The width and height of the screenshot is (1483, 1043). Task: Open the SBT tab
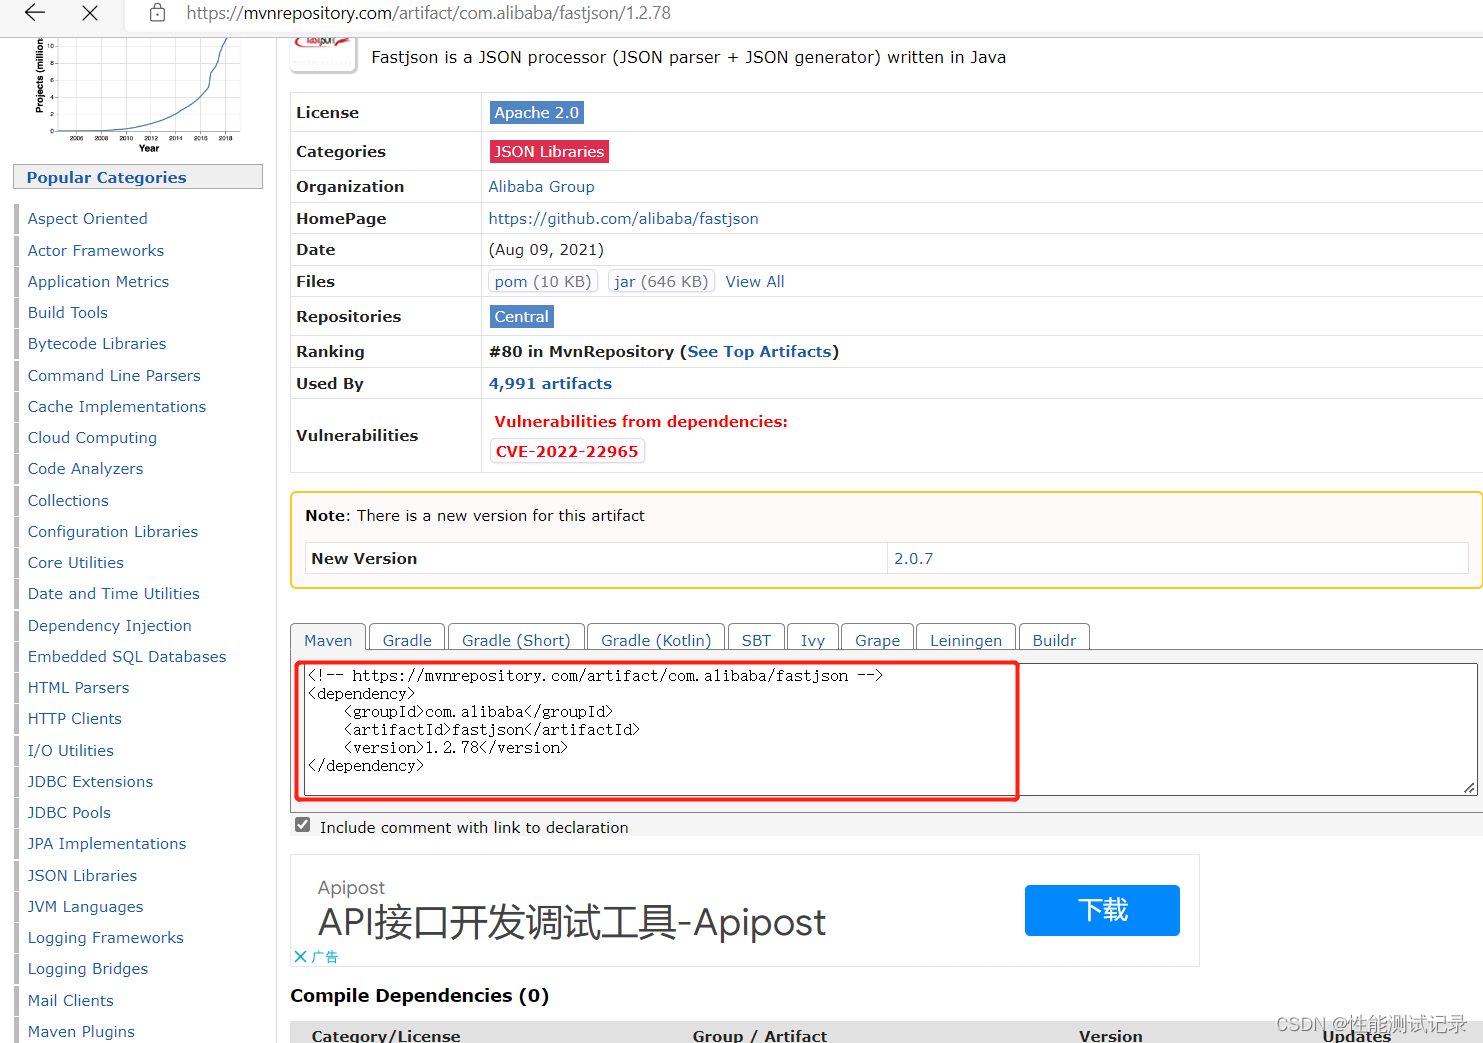point(756,640)
